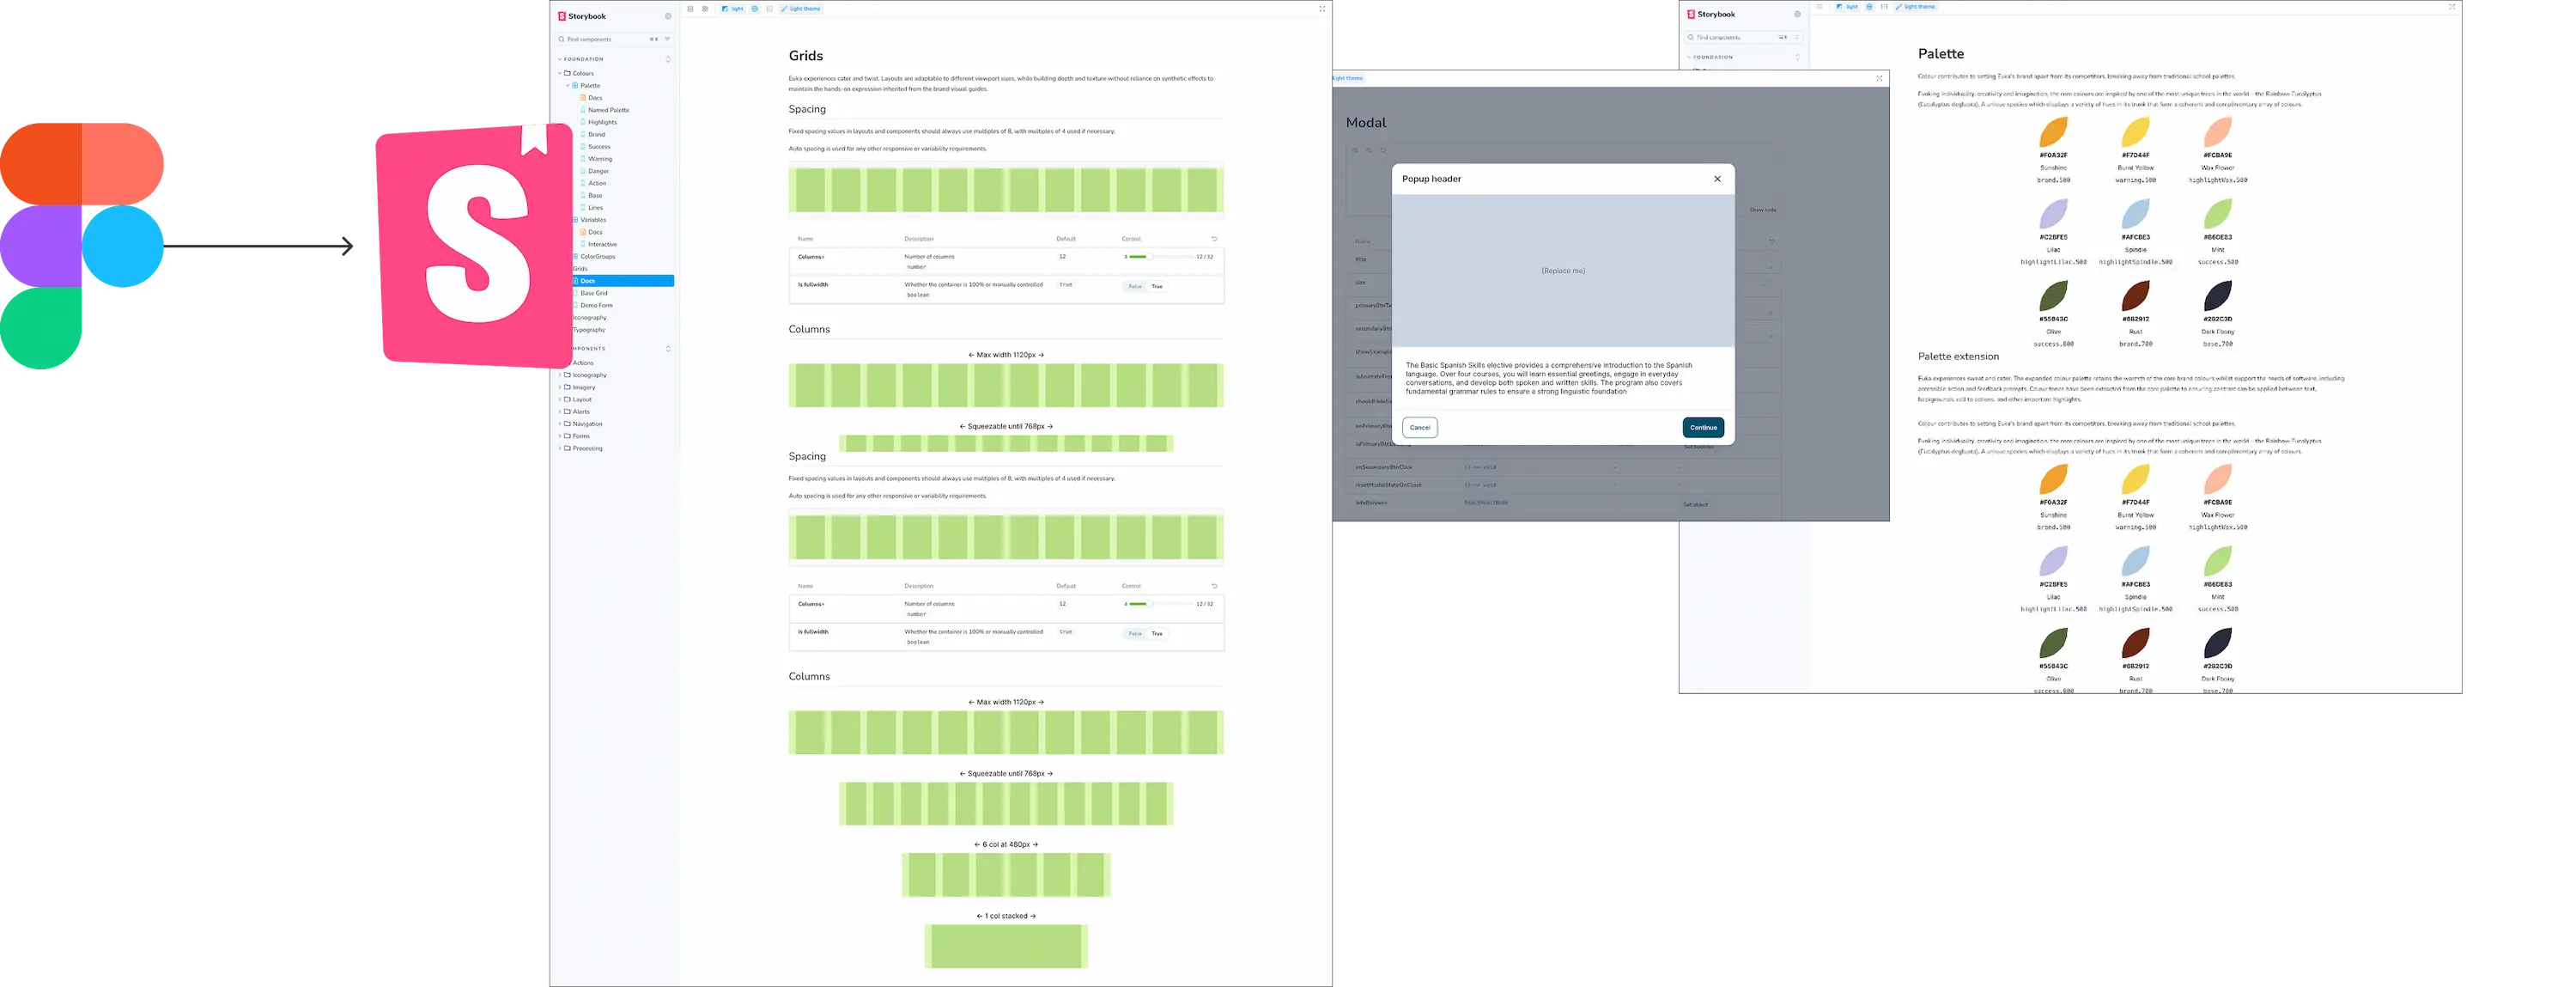Go fullscreen in the Modal window

coord(1879,78)
